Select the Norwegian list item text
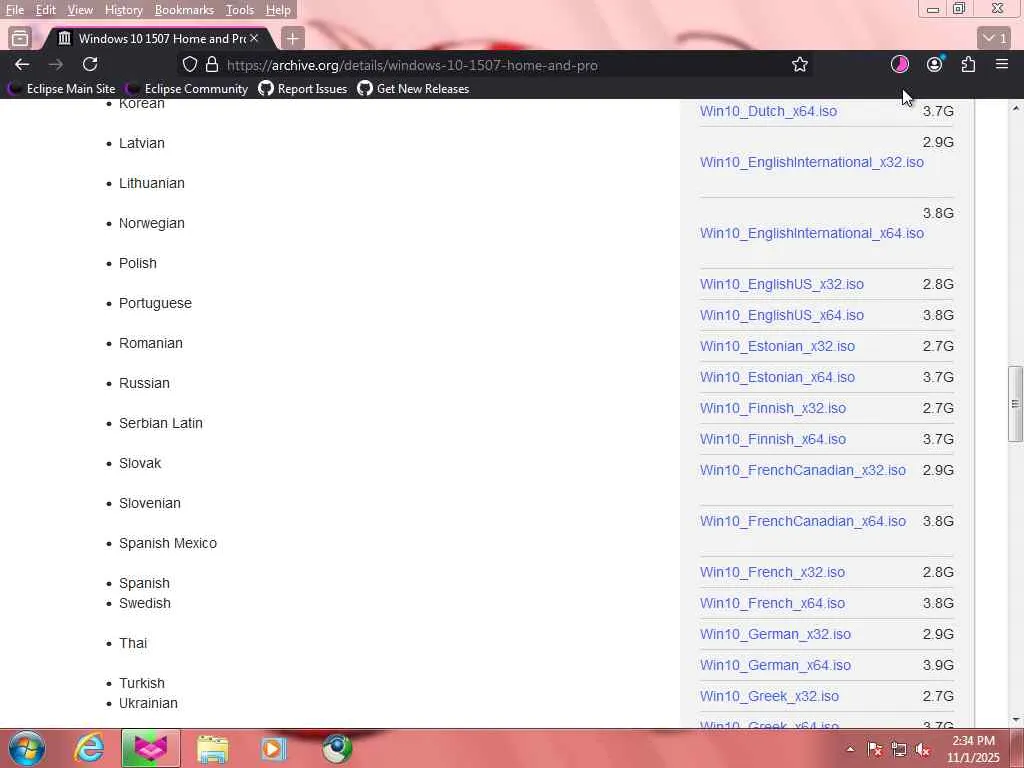1024x768 pixels. (152, 223)
